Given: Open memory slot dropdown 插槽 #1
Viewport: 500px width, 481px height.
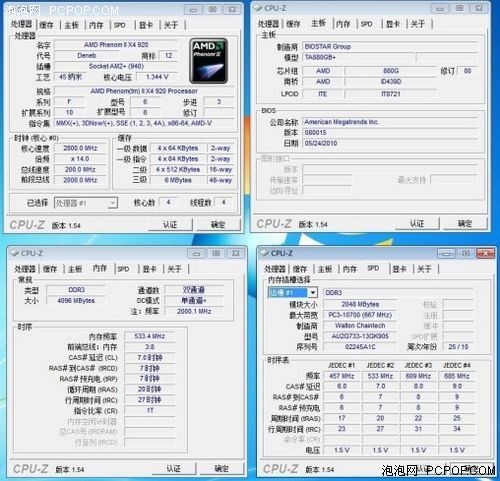Looking at the screenshot, I should [293, 293].
